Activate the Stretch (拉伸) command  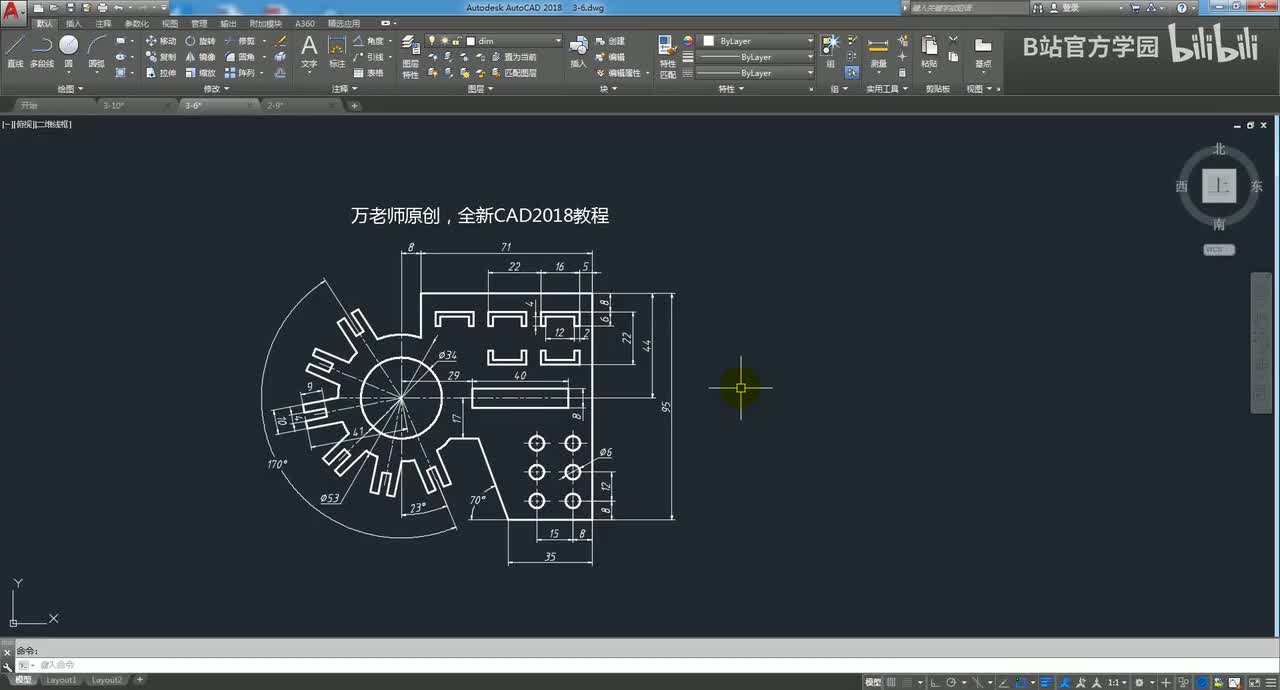click(x=160, y=73)
